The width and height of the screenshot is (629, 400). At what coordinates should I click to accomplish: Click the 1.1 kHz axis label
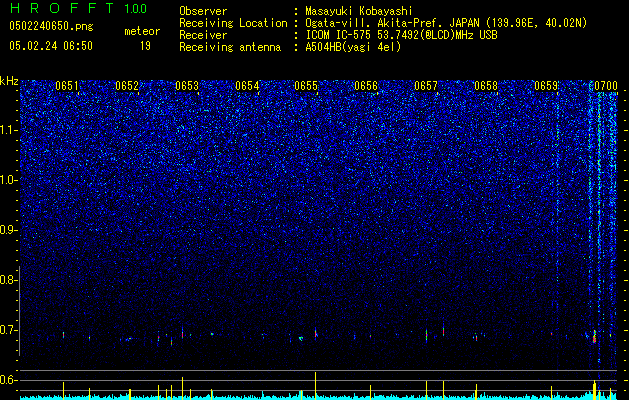coord(8,130)
